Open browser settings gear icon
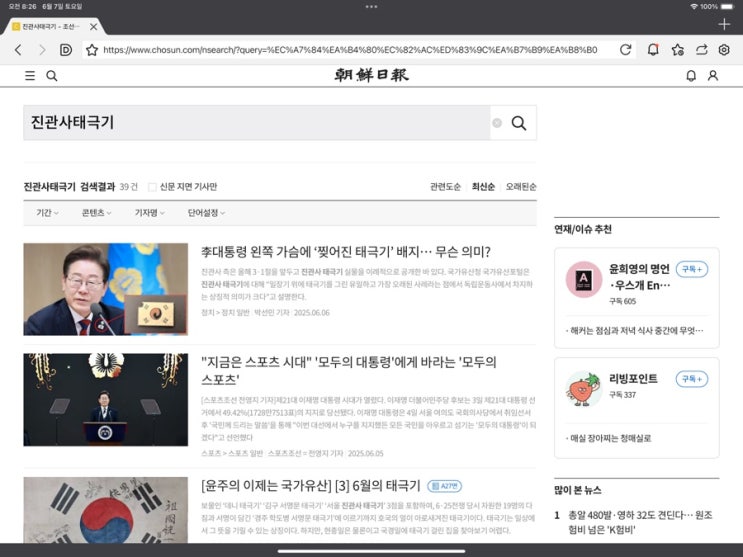Screen dimensions: 743x557 coord(724,50)
